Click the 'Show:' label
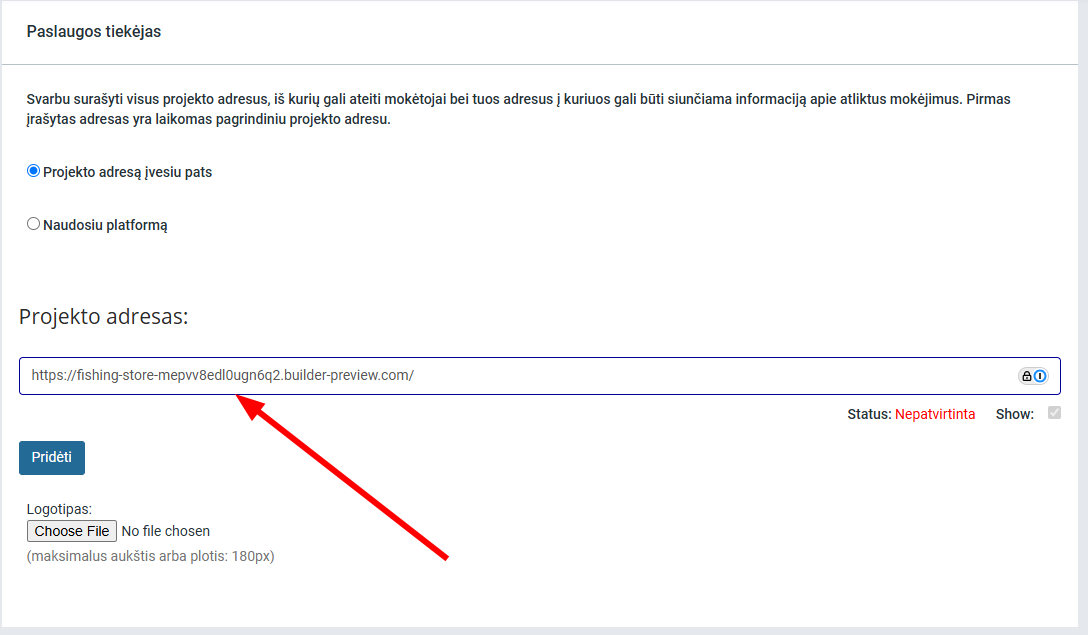Screen dimensions: 1088x635 (1014, 414)
